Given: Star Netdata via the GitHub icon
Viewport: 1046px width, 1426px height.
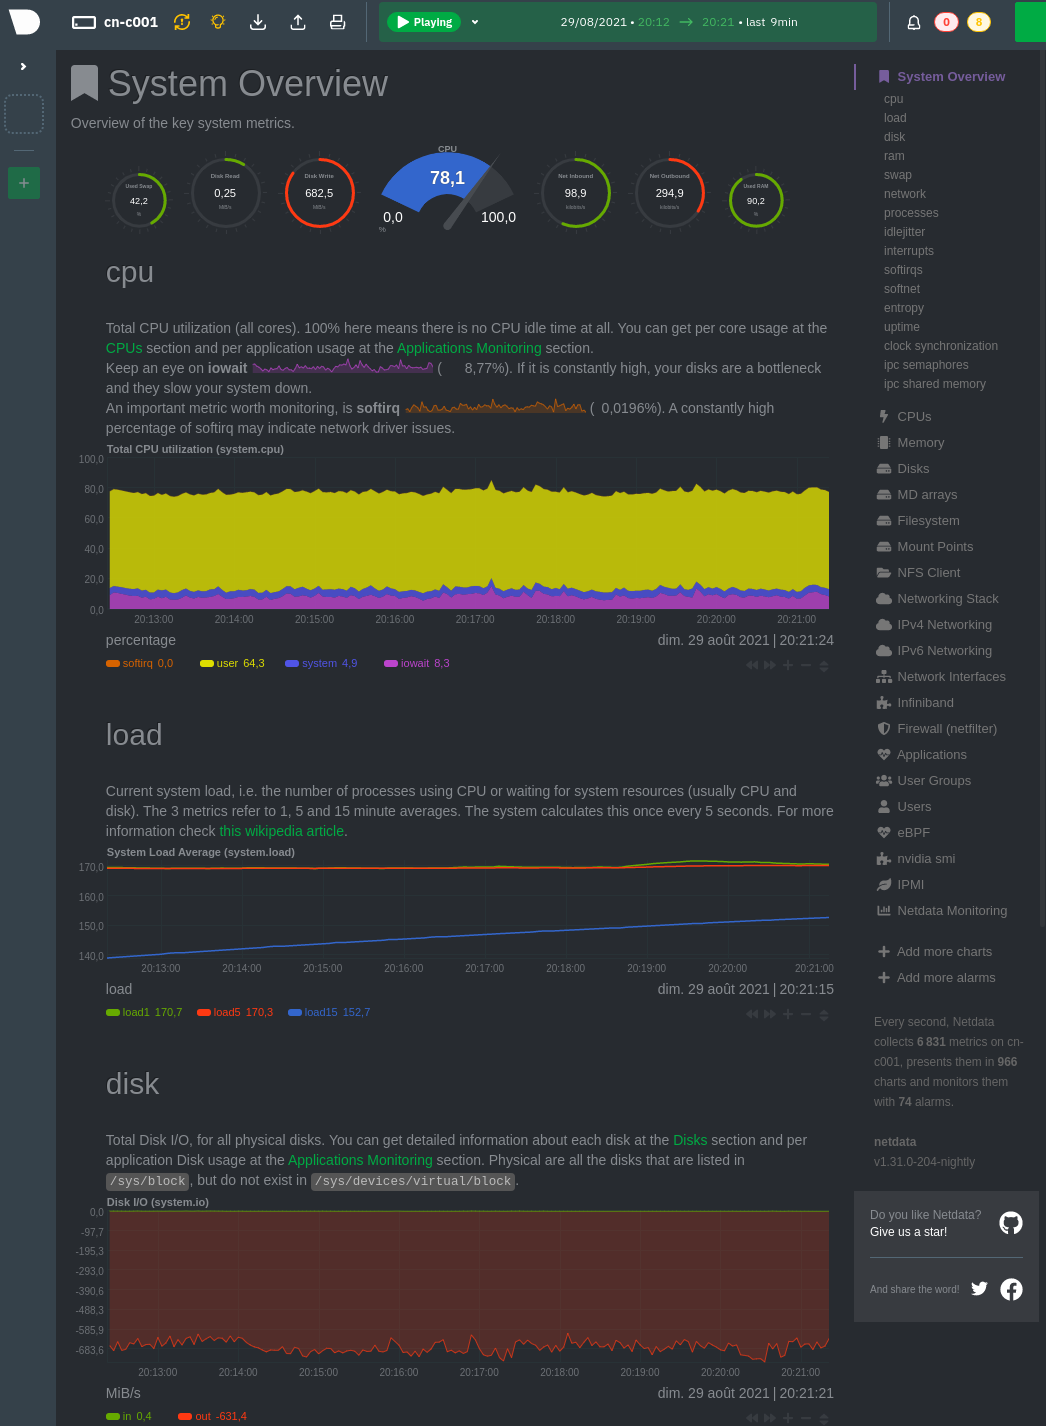Looking at the screenshot, I should pos(1010,1223).
